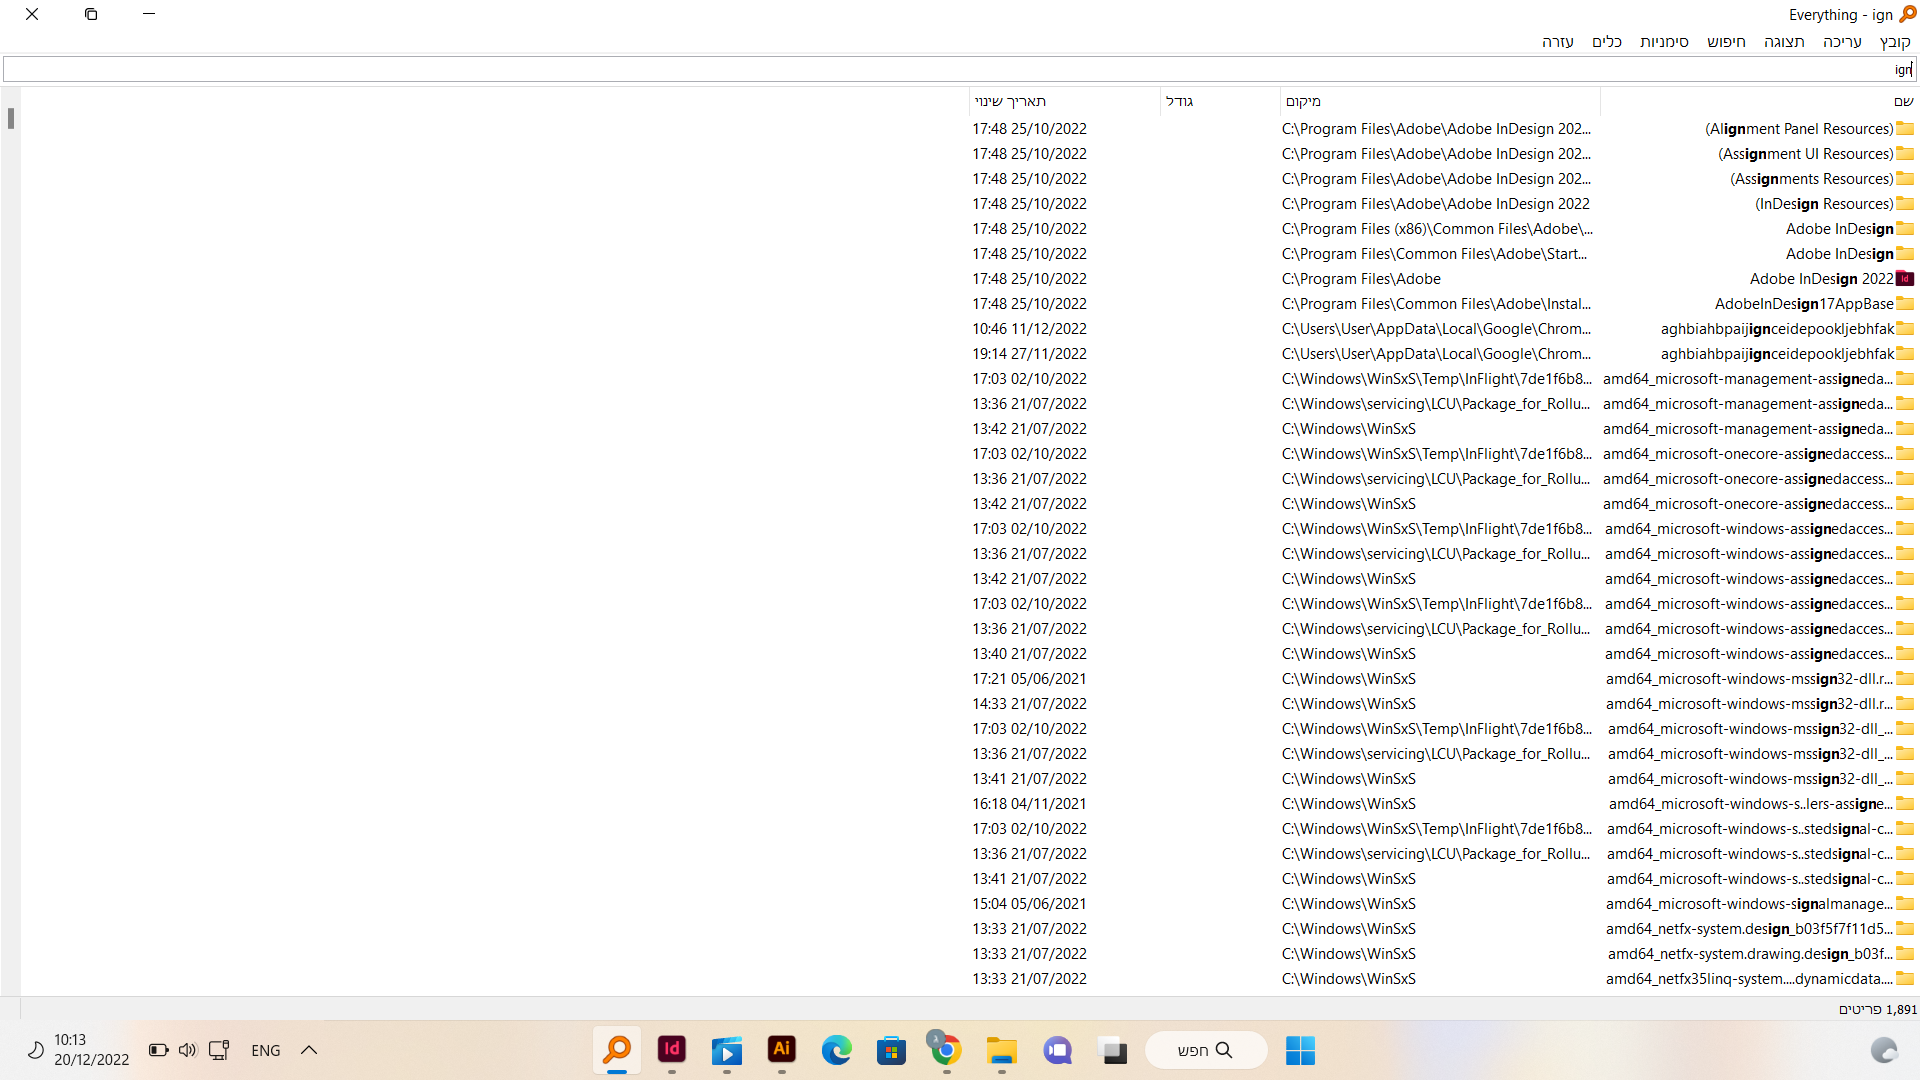Open Microsoft Store from the taskbar
Viewport: 1920px width, 1080px height.
click(x=891, y=1050)
